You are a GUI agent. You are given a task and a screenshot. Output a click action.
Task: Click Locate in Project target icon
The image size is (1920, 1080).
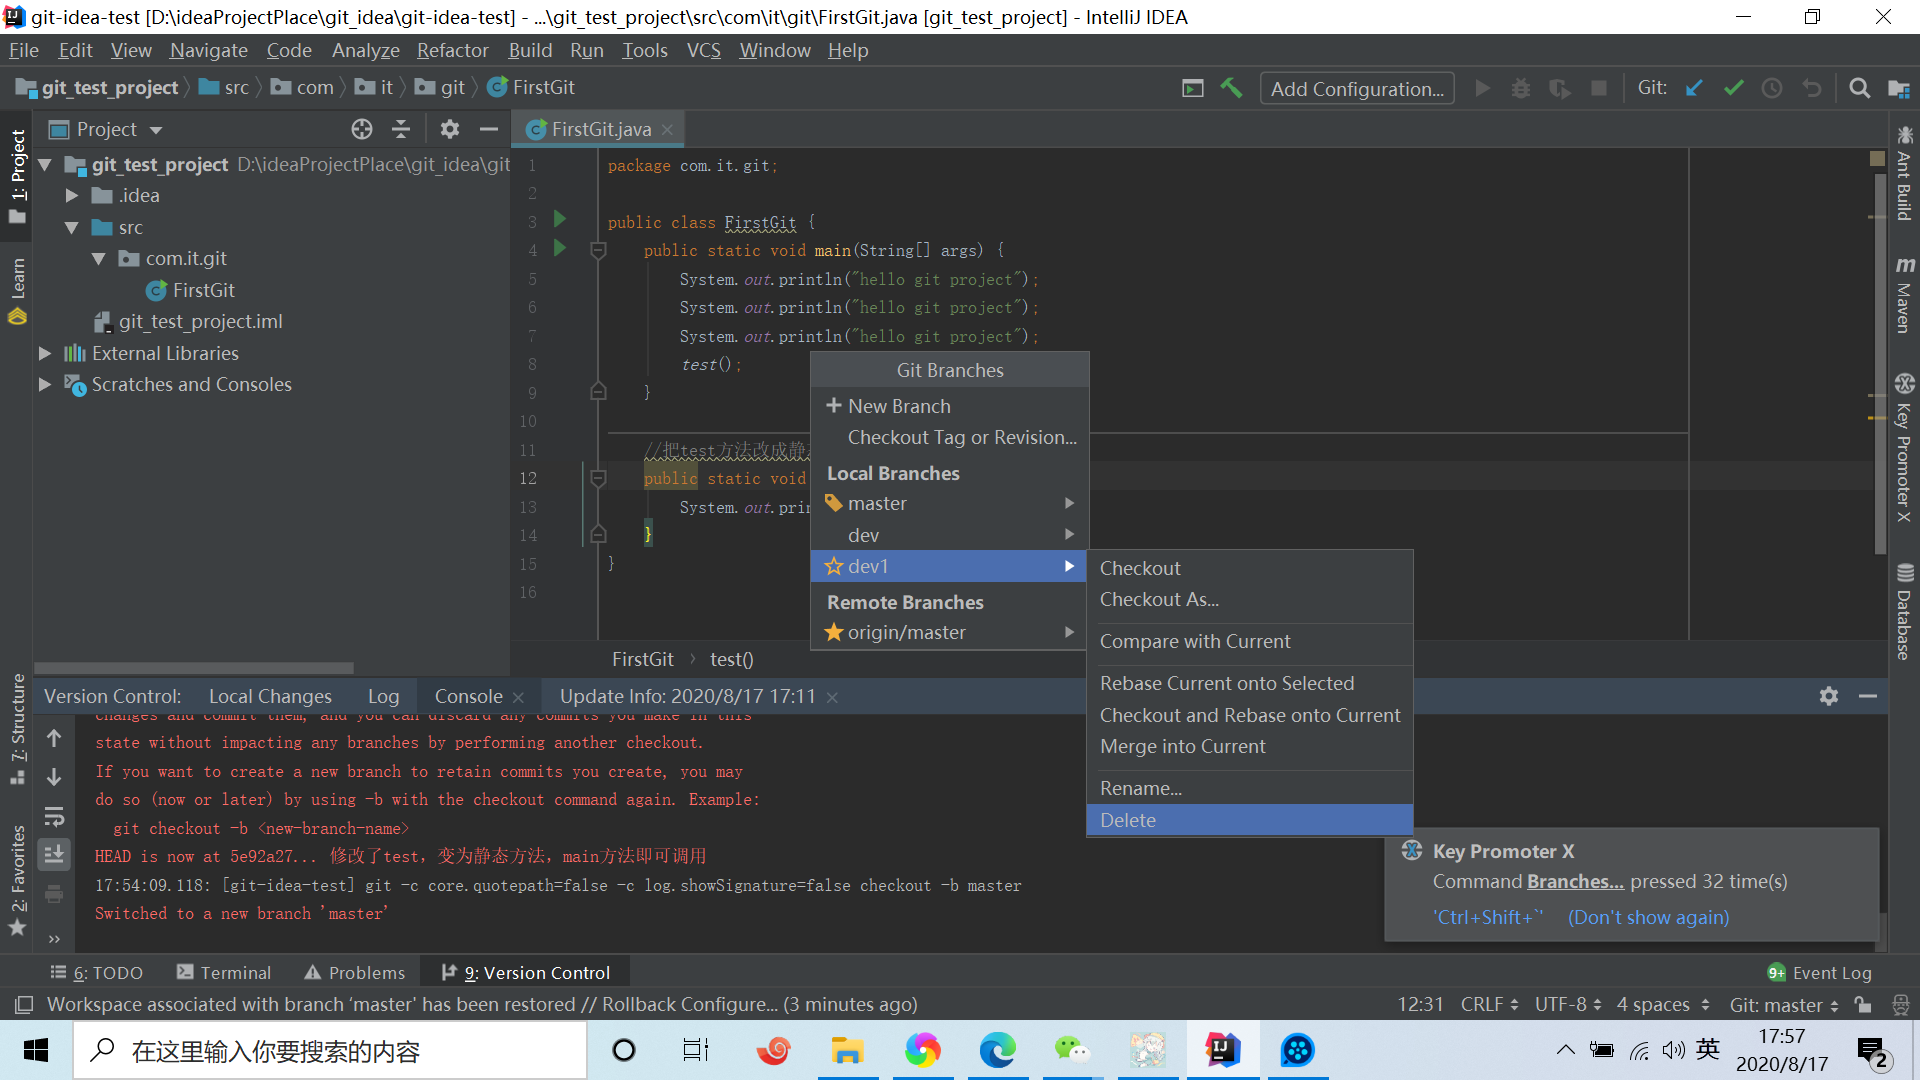362,129
